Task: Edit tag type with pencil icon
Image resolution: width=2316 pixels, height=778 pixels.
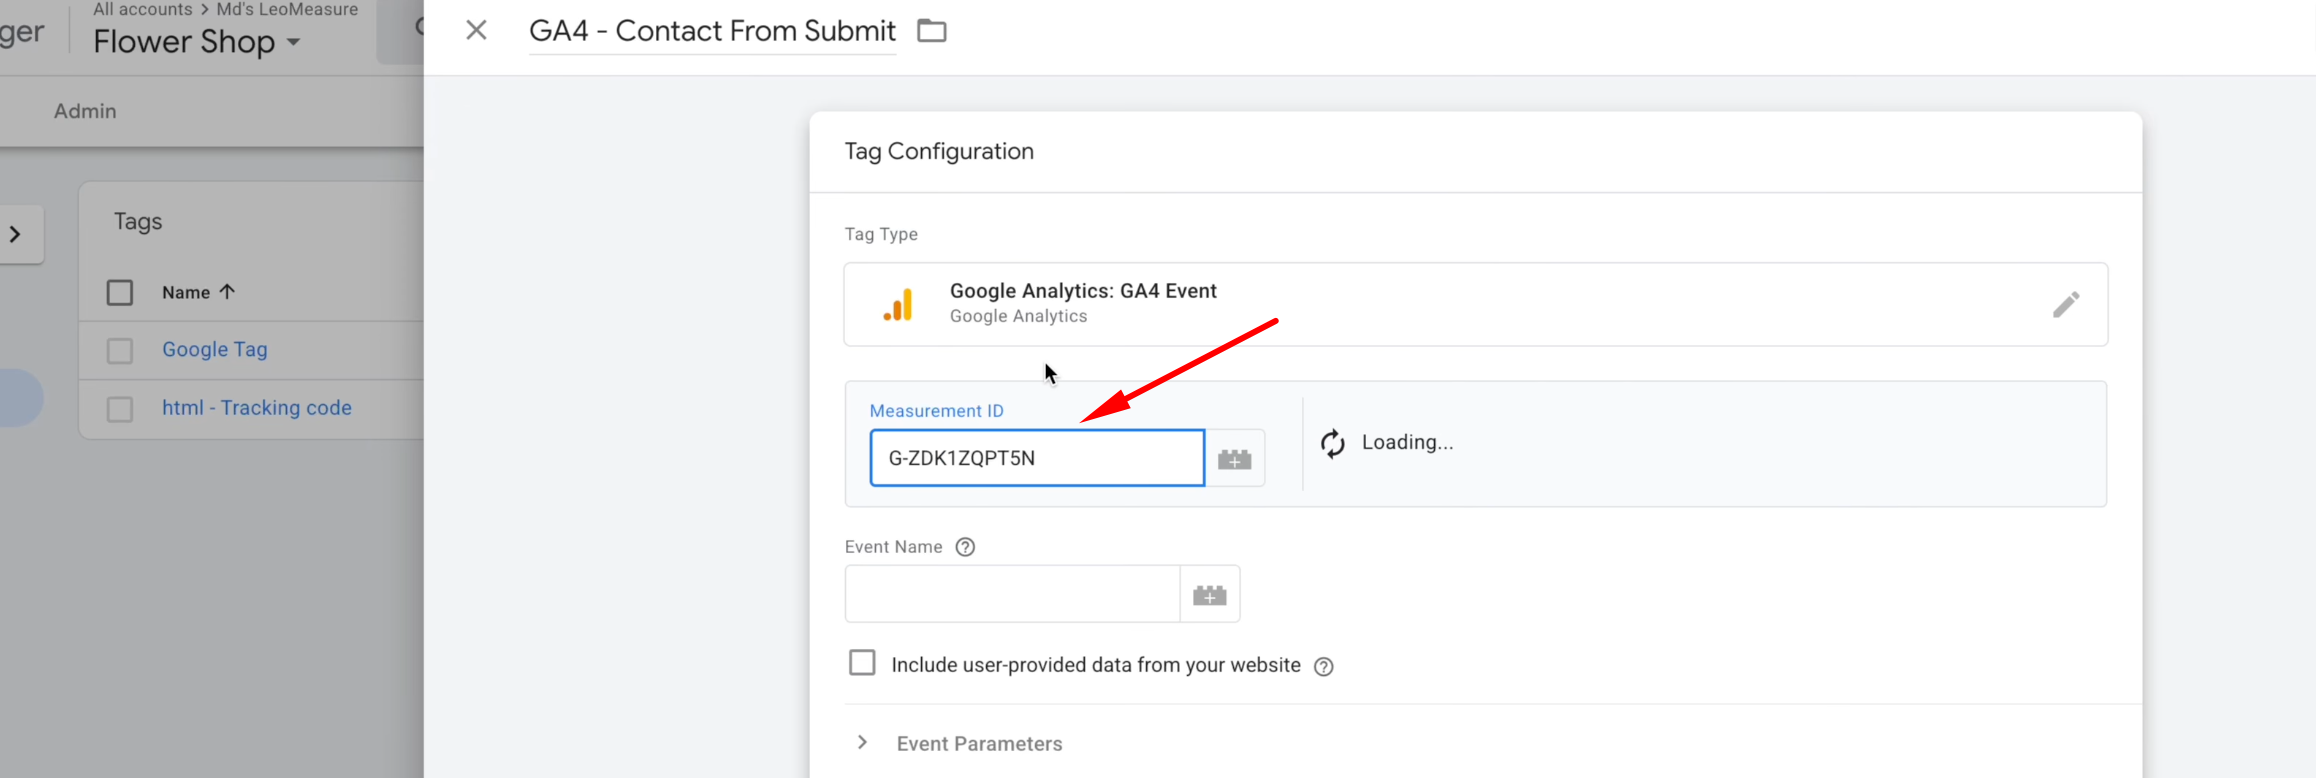Action: [x=2065, y=304]
